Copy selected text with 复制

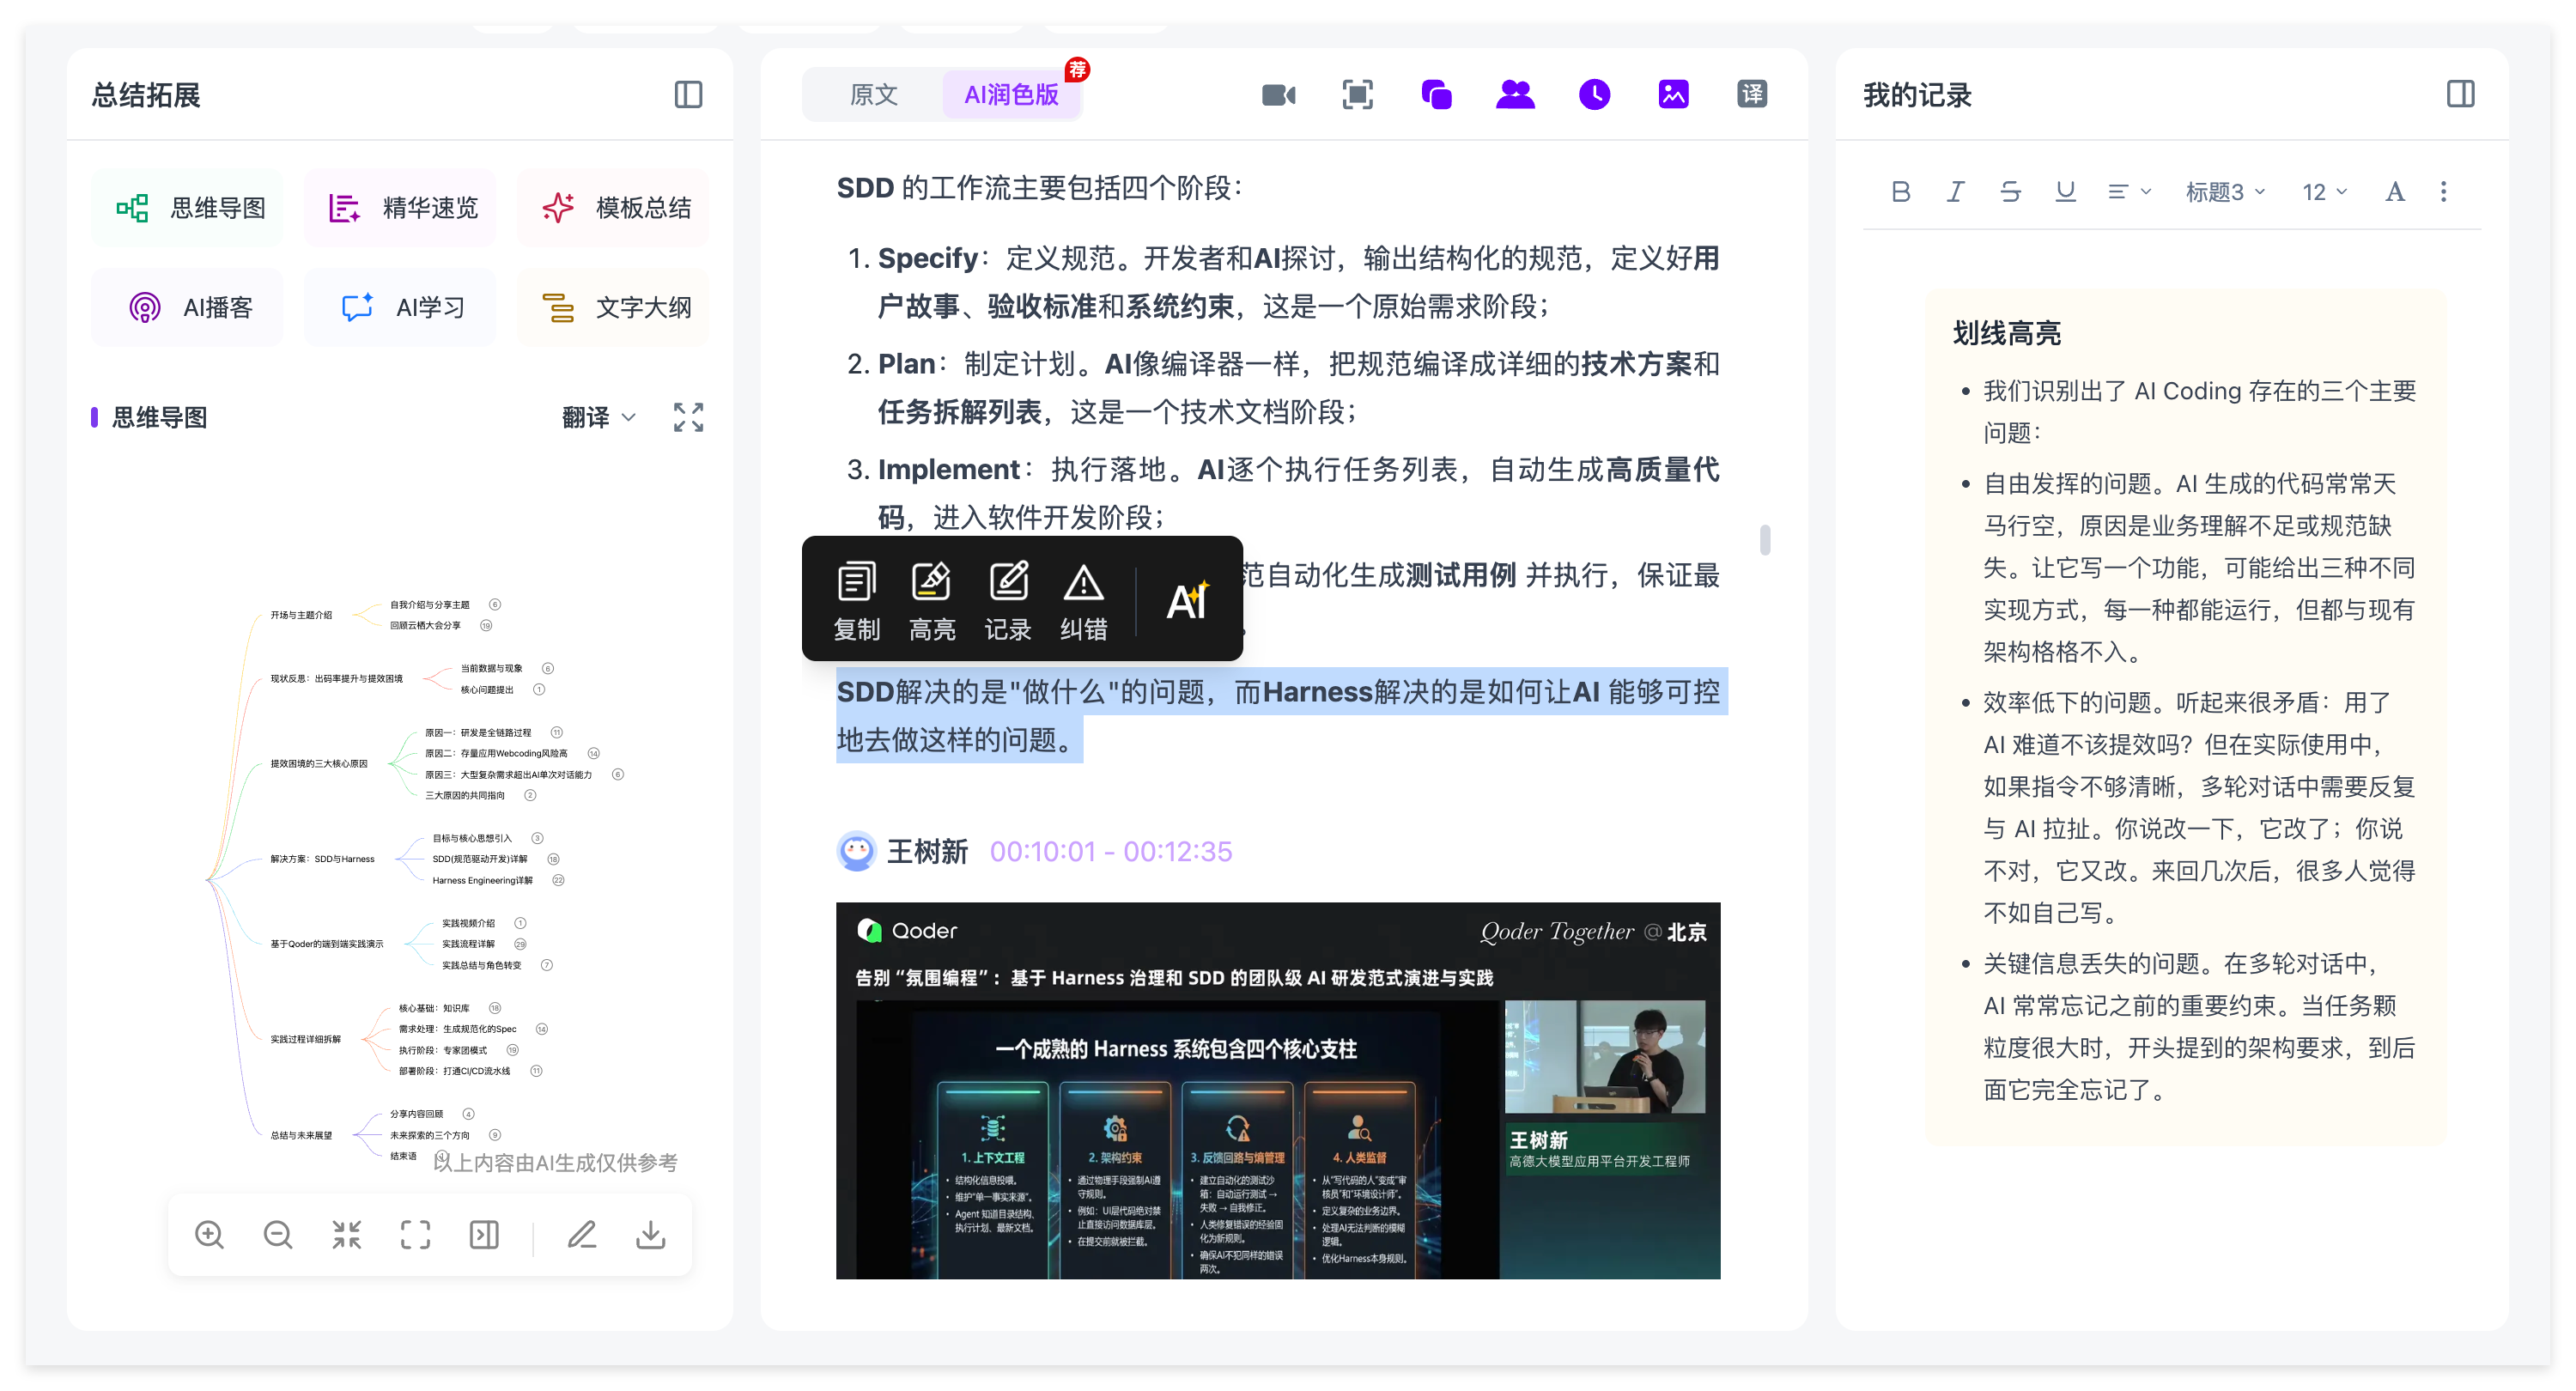click(857, 600)
